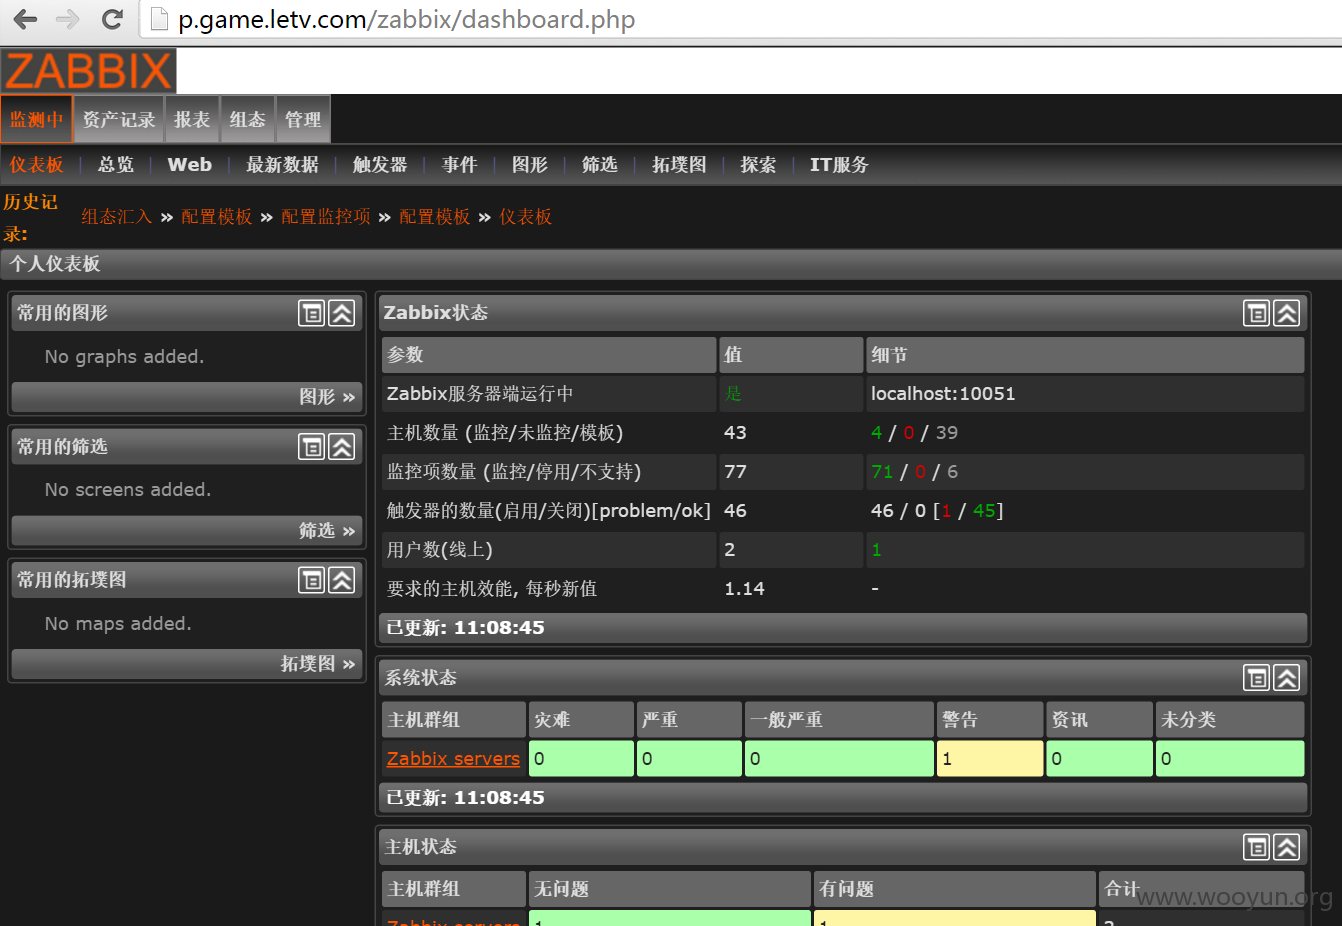Collapse the 常用的拓墣图 widget

click(342, 580)
